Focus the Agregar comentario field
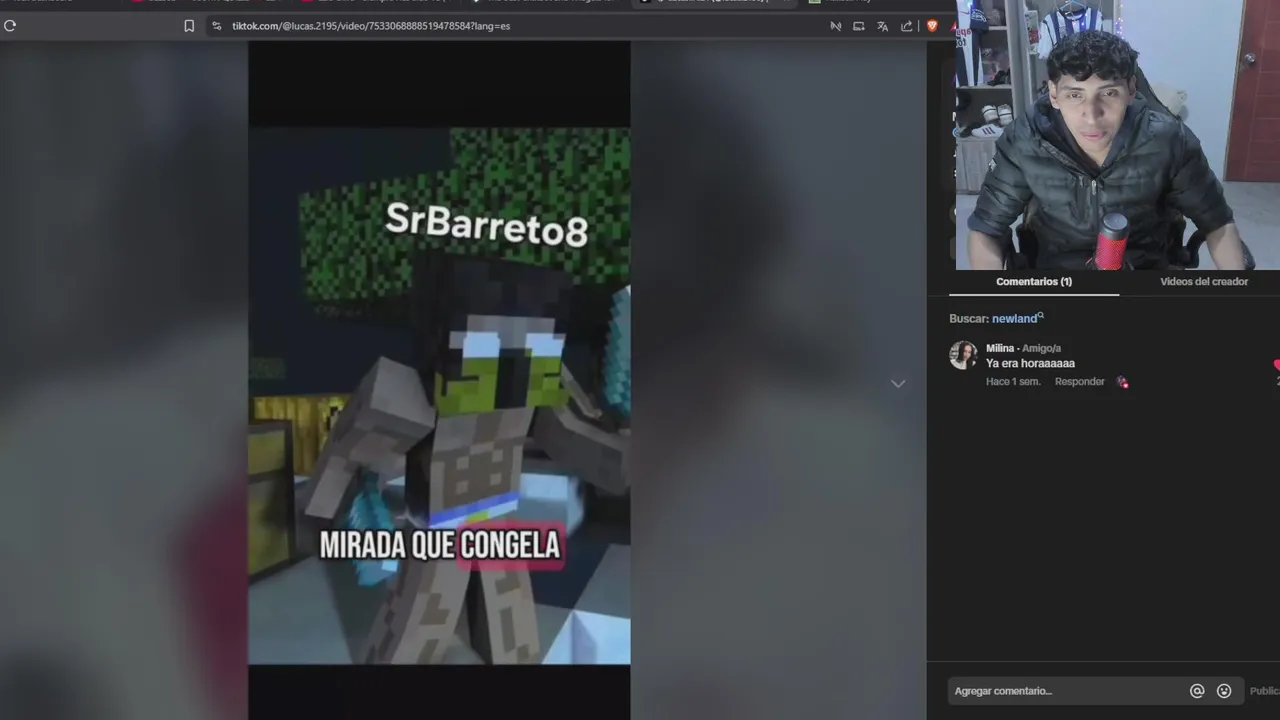 click(x=1065, y=691)
